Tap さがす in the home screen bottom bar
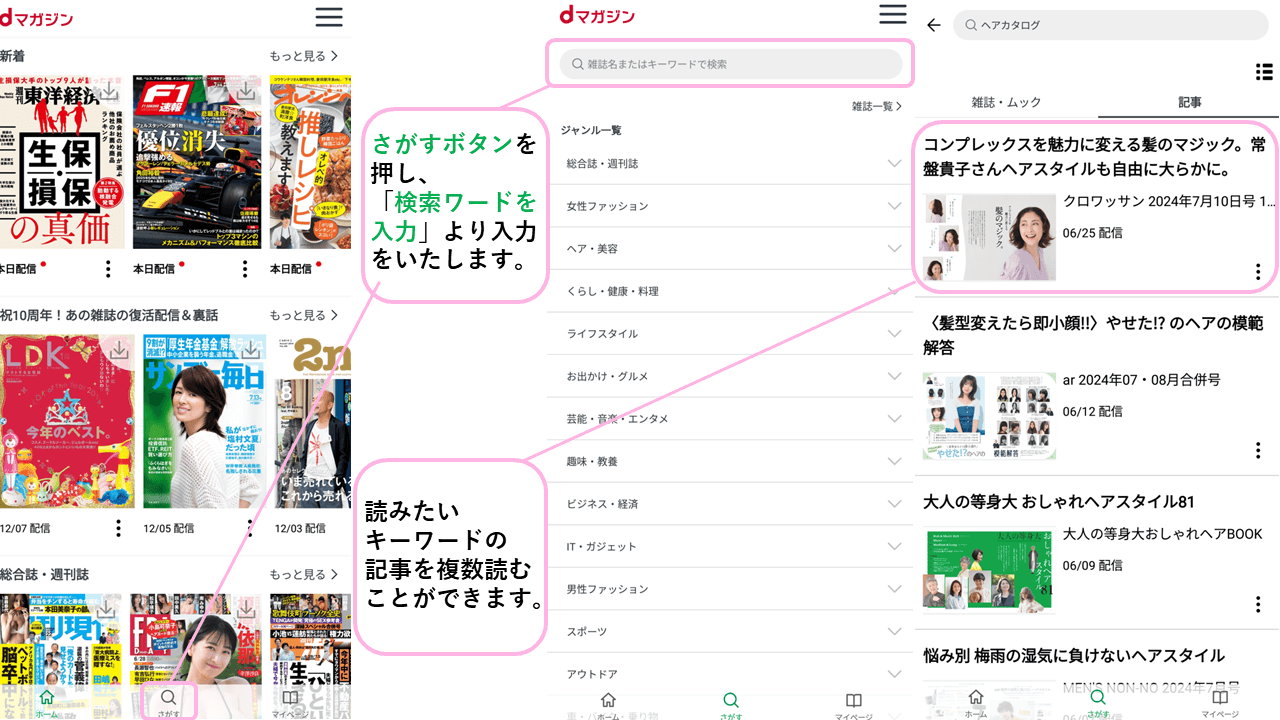 pos(169,702)
